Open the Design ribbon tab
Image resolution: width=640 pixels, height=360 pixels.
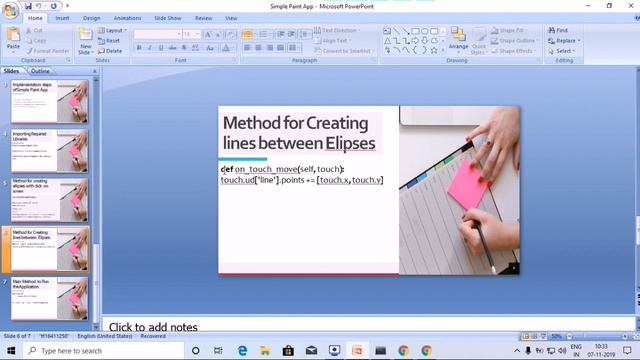91,18
